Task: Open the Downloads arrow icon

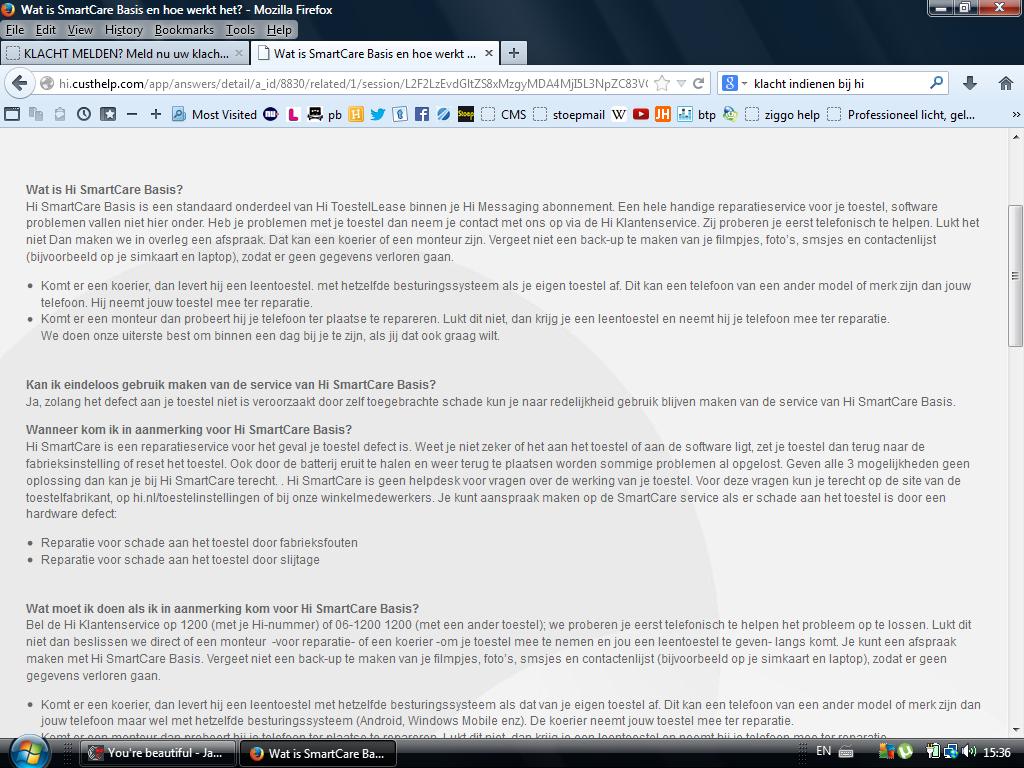Action: click(x=969, y=83)
